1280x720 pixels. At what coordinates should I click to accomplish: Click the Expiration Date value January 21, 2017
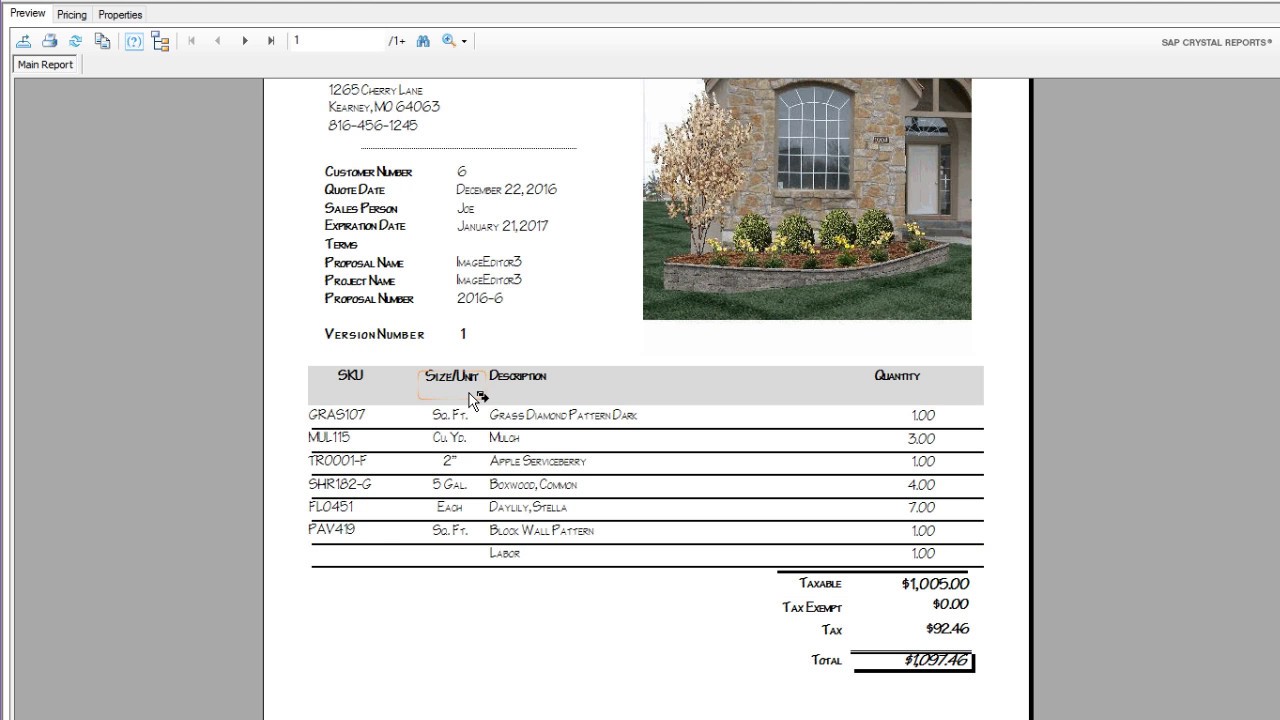(503, 226)
